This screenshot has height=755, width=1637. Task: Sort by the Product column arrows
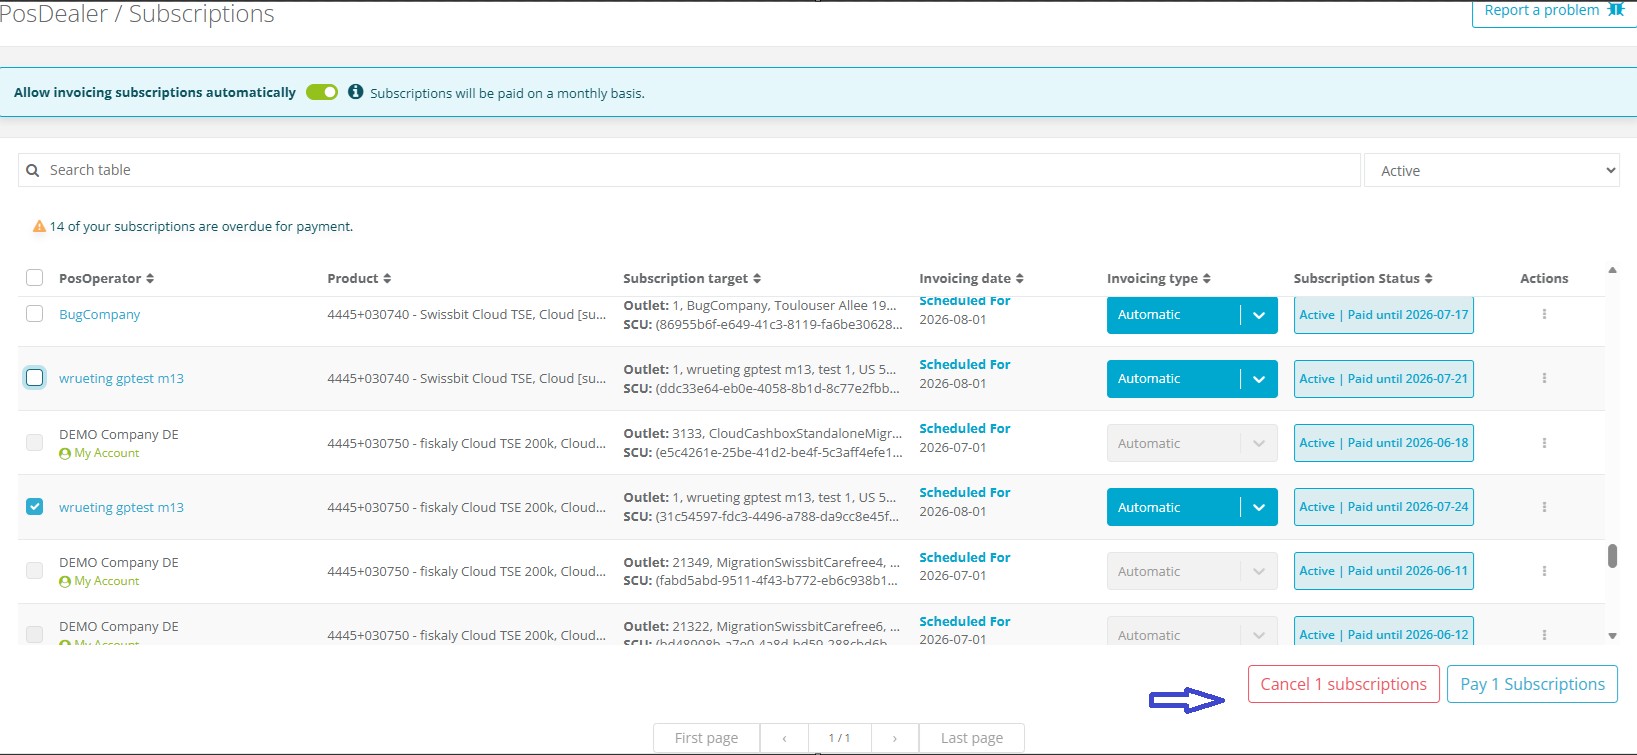[387, 279]
